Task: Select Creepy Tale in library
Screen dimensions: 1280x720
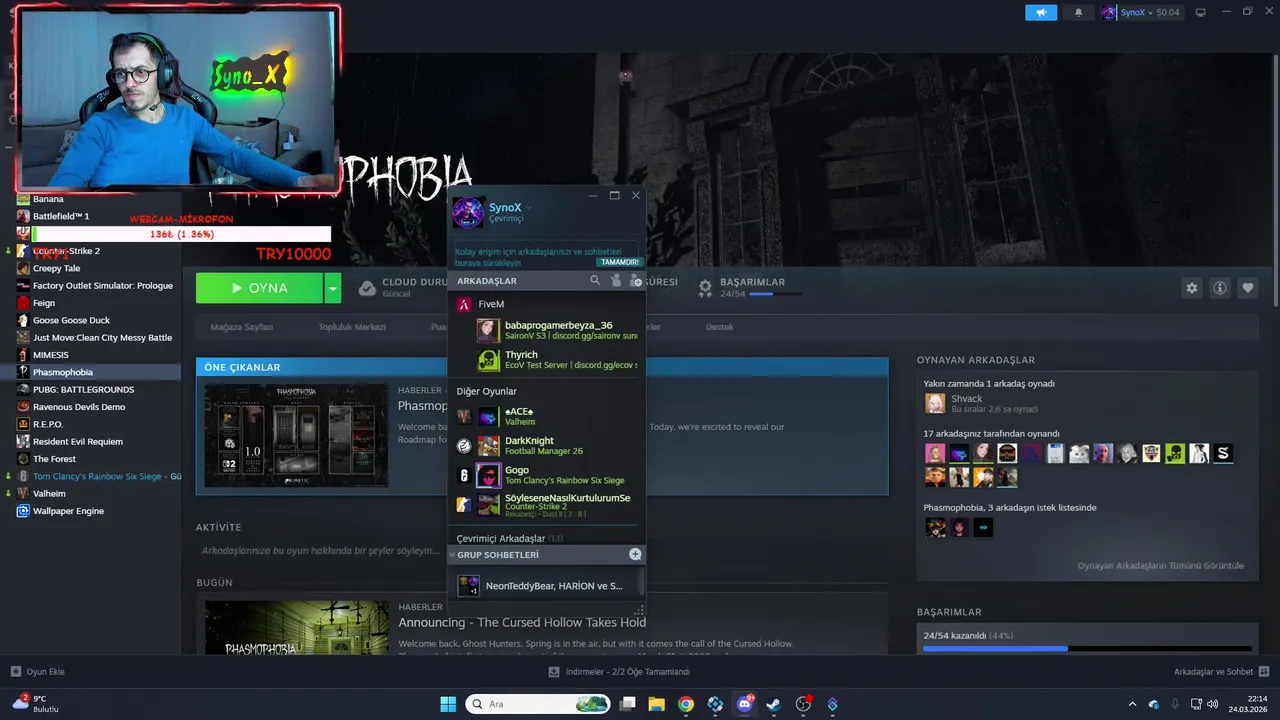Action: click(56, 268)
